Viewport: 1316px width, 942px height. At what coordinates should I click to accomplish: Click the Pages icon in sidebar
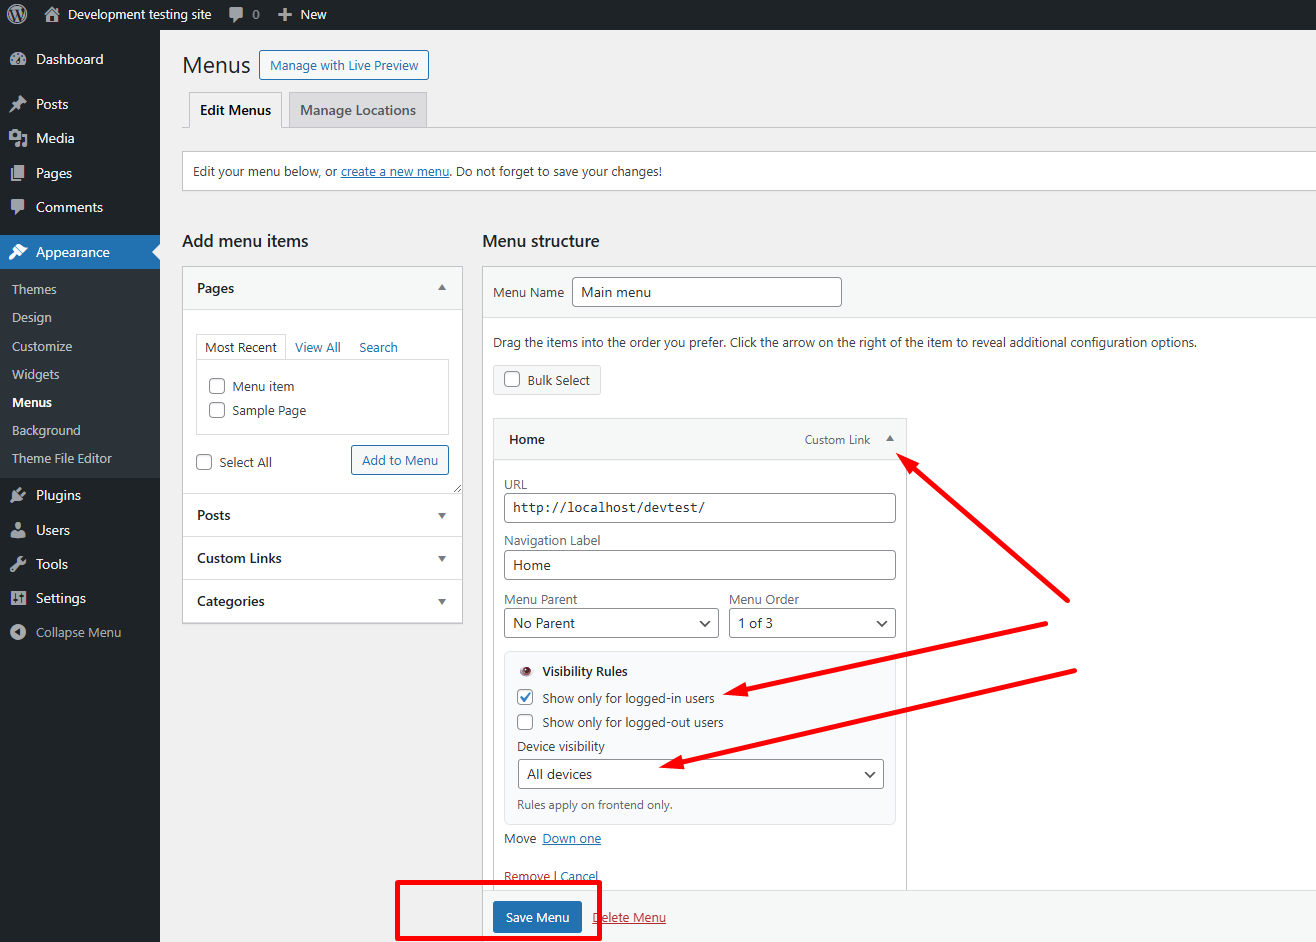(18, 173)
